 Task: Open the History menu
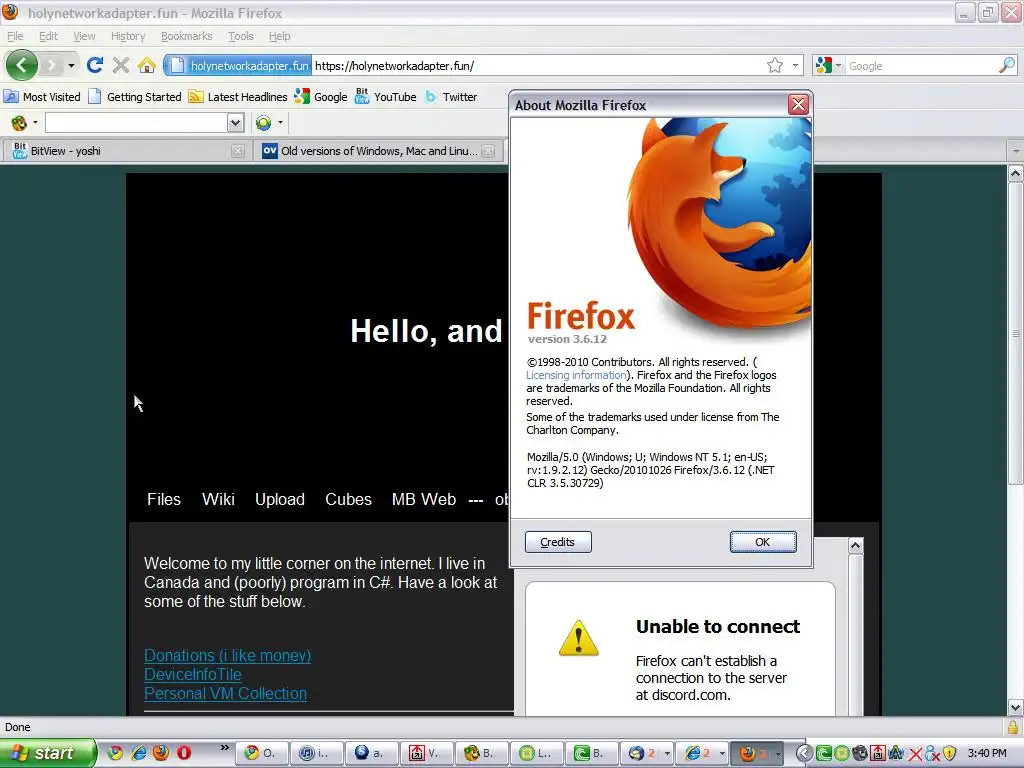coord(128,36)
